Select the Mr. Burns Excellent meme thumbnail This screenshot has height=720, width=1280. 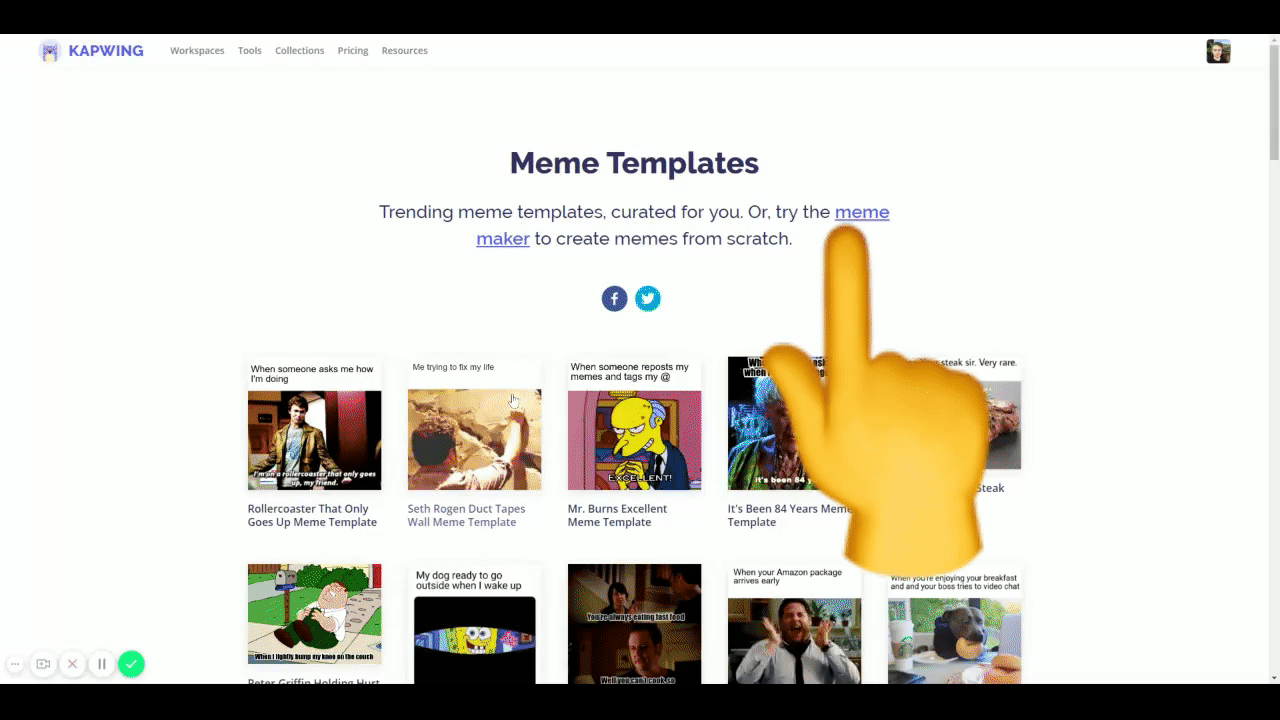pos(634,439)
